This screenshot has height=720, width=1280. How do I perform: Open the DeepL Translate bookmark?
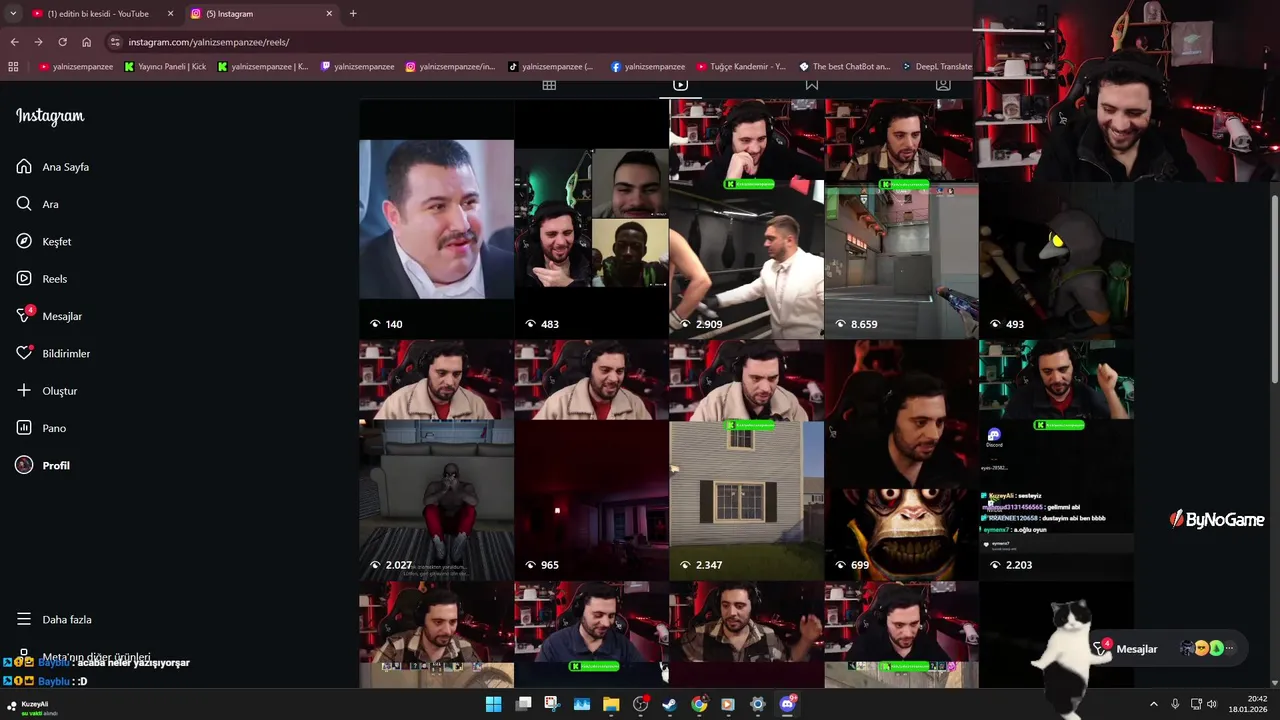click(937, 67)
